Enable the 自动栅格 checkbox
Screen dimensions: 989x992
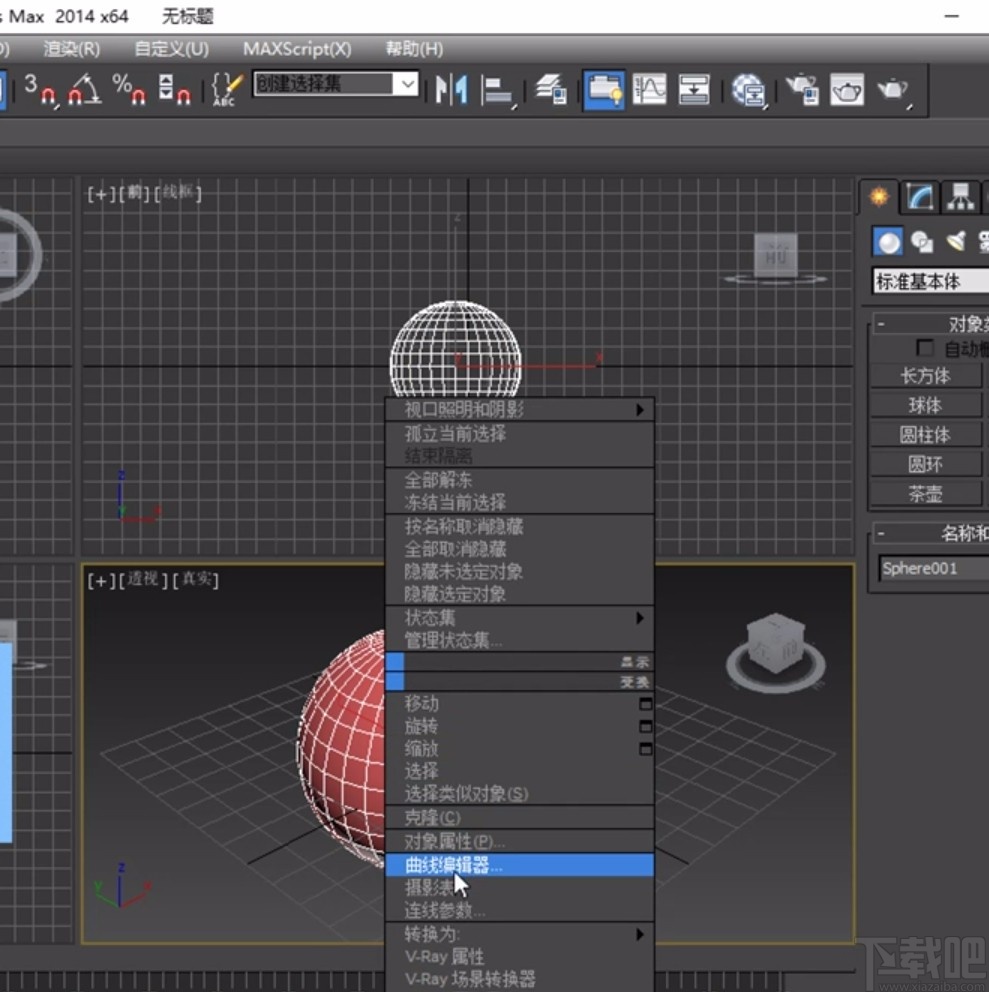[925, 347]
